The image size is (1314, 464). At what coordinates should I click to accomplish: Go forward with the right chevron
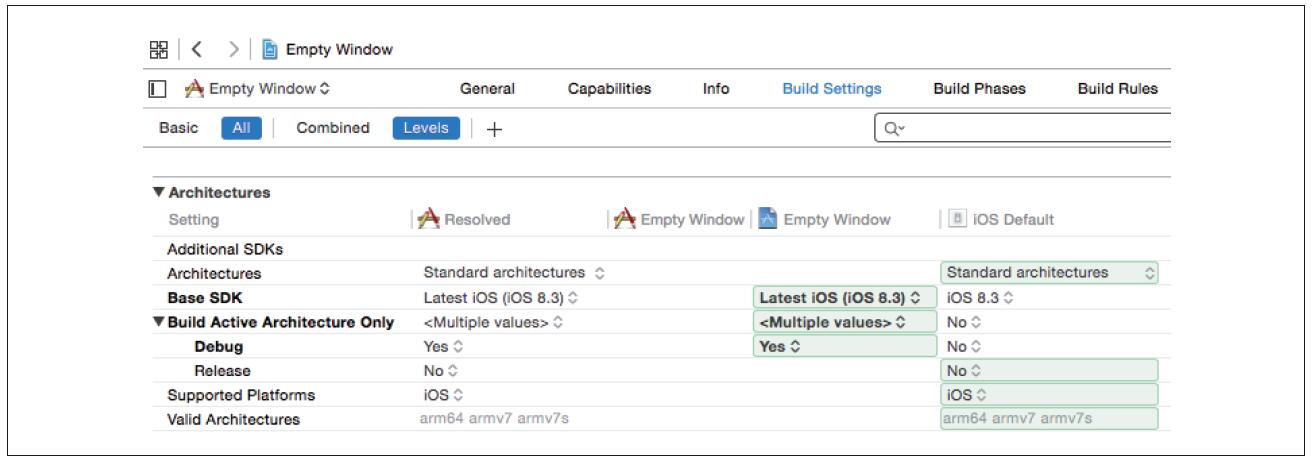233,49
